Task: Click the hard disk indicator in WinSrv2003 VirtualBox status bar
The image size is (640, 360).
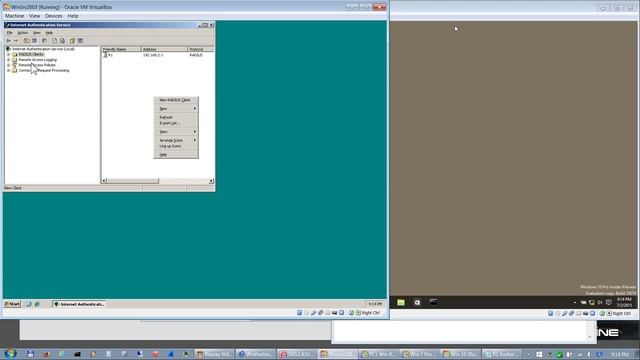Action: coord(300,313)
